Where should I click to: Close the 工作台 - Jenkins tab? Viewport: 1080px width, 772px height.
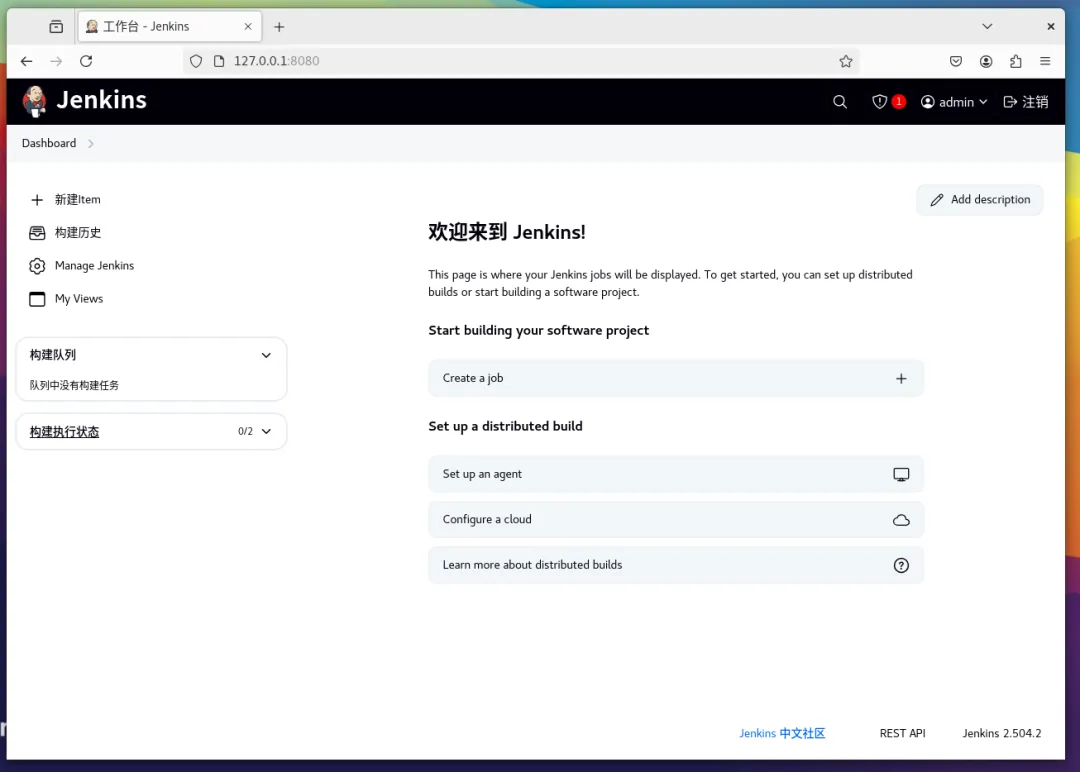point(248,26)
